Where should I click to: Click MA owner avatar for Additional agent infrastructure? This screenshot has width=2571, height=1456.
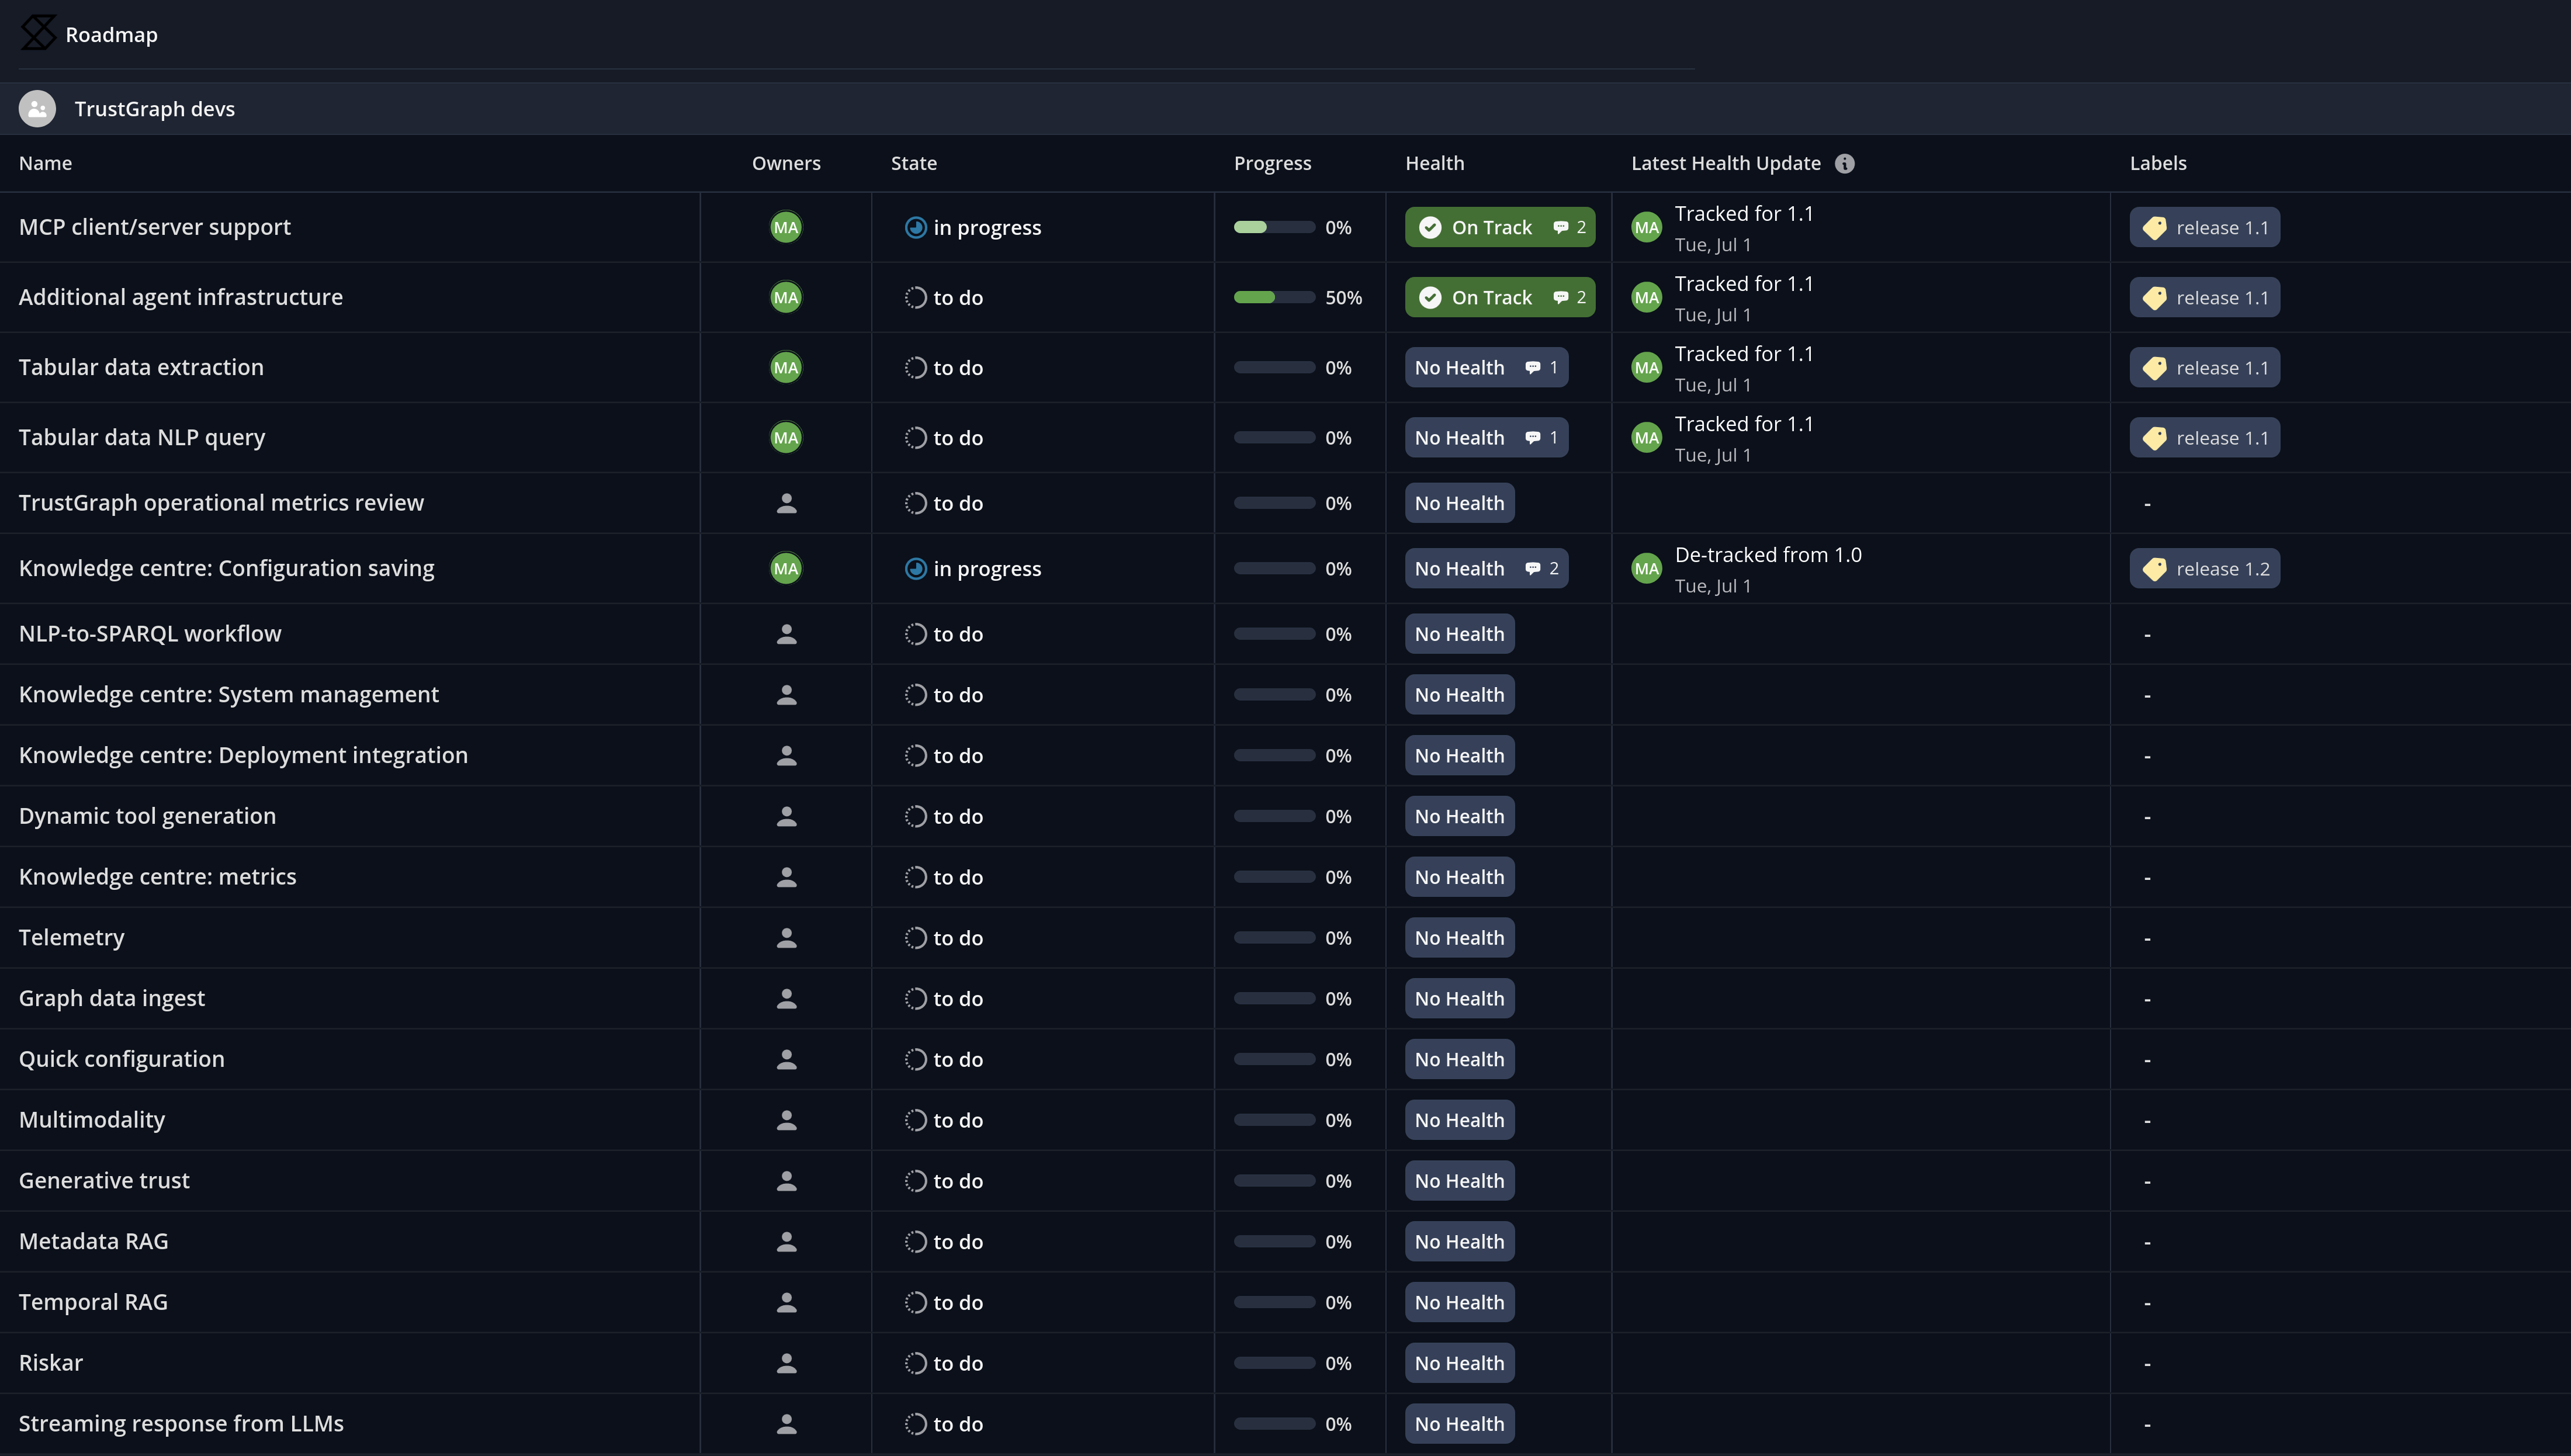click(x=786, y=298)
